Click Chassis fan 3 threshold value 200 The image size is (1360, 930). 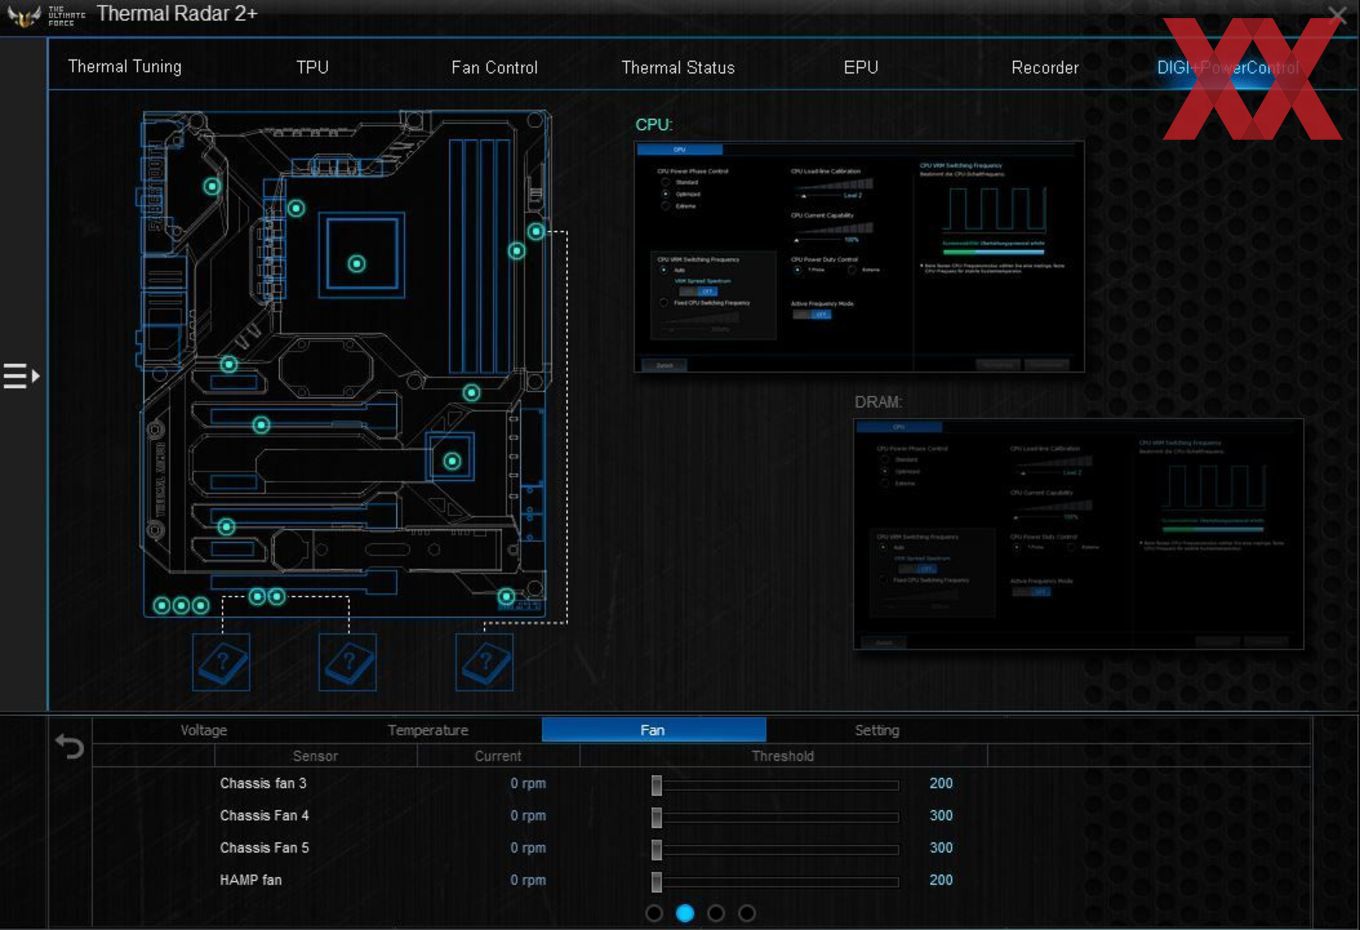941,783
